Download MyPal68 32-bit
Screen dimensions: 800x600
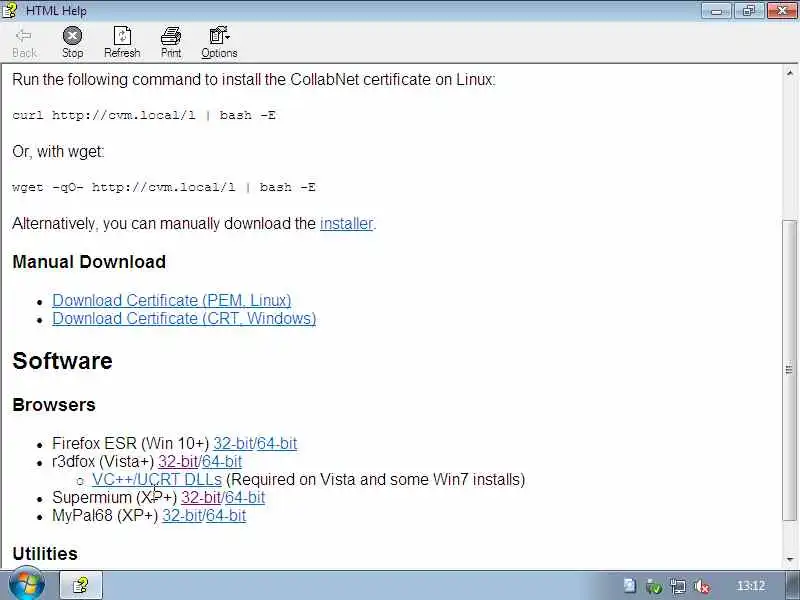[x=182, y=515]
